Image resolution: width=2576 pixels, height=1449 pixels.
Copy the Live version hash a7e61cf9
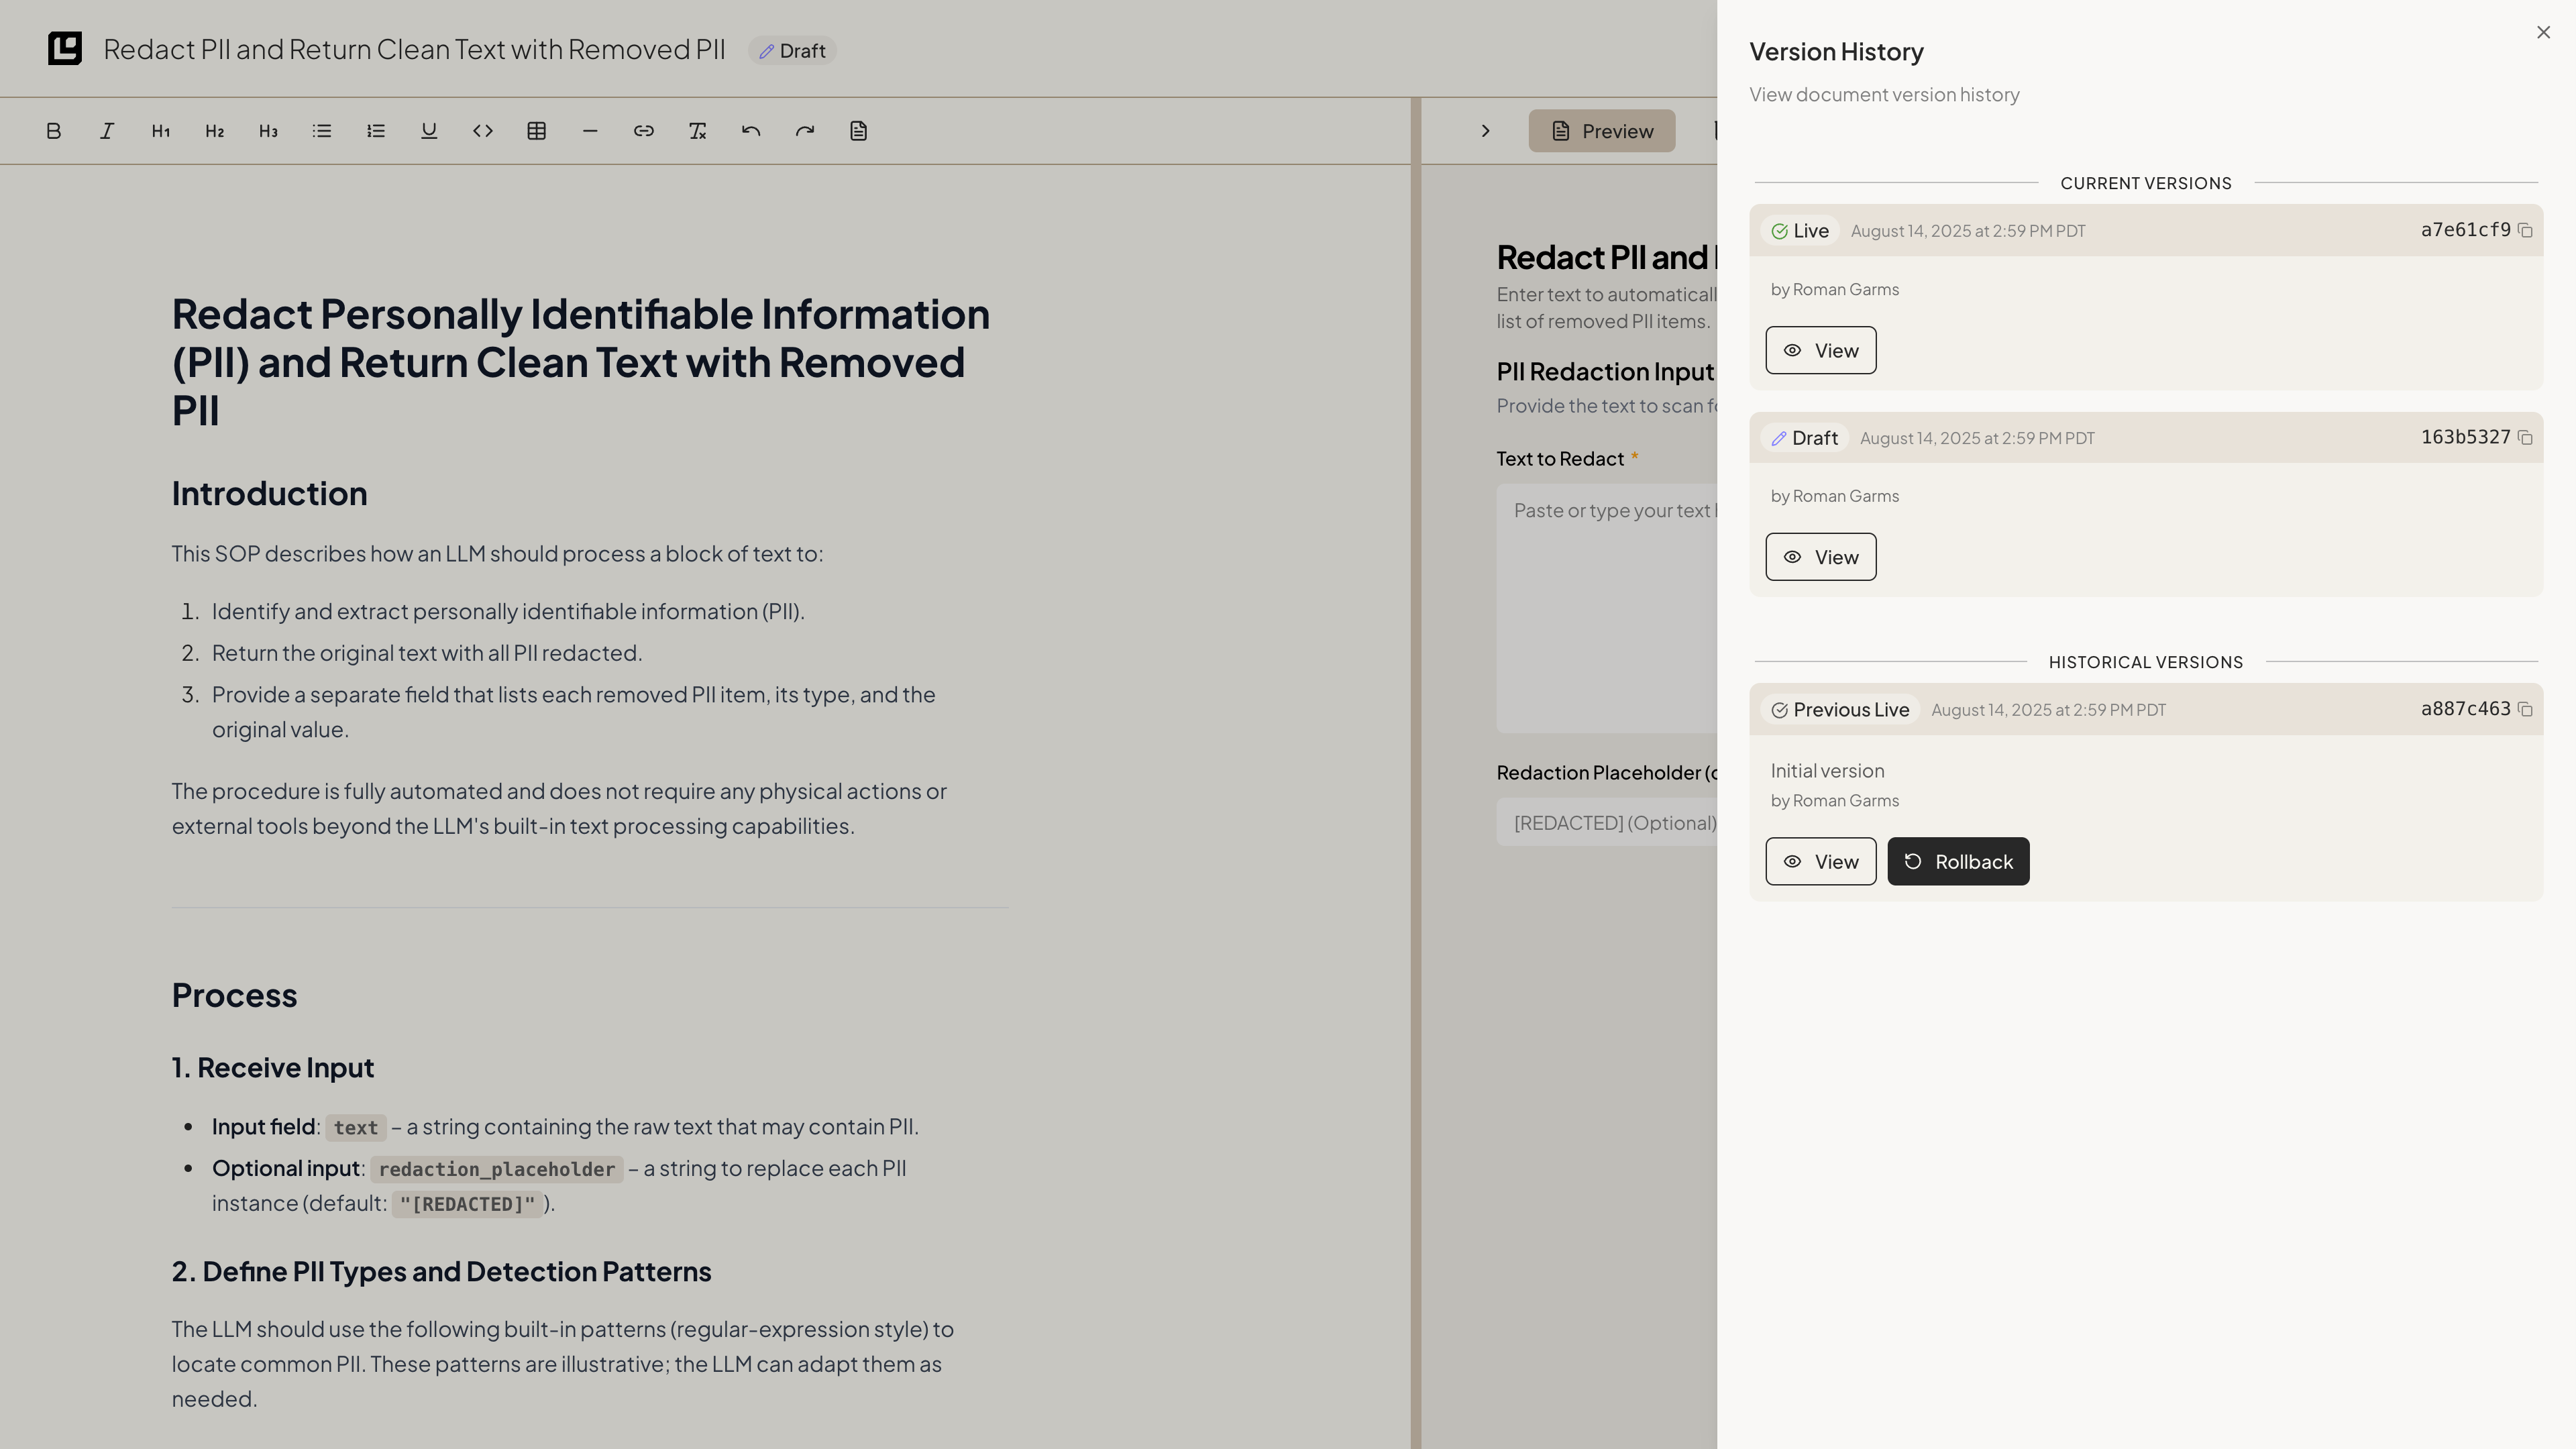2525,231
